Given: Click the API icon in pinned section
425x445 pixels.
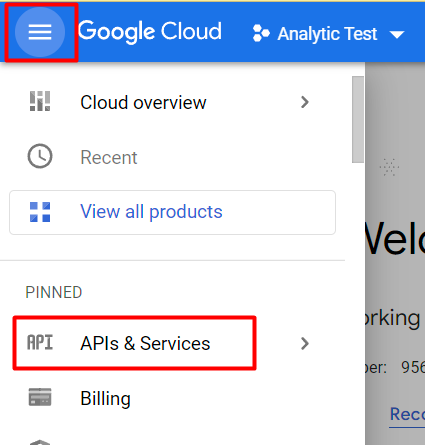Looking at the screenshot, I should click(40, 342).
